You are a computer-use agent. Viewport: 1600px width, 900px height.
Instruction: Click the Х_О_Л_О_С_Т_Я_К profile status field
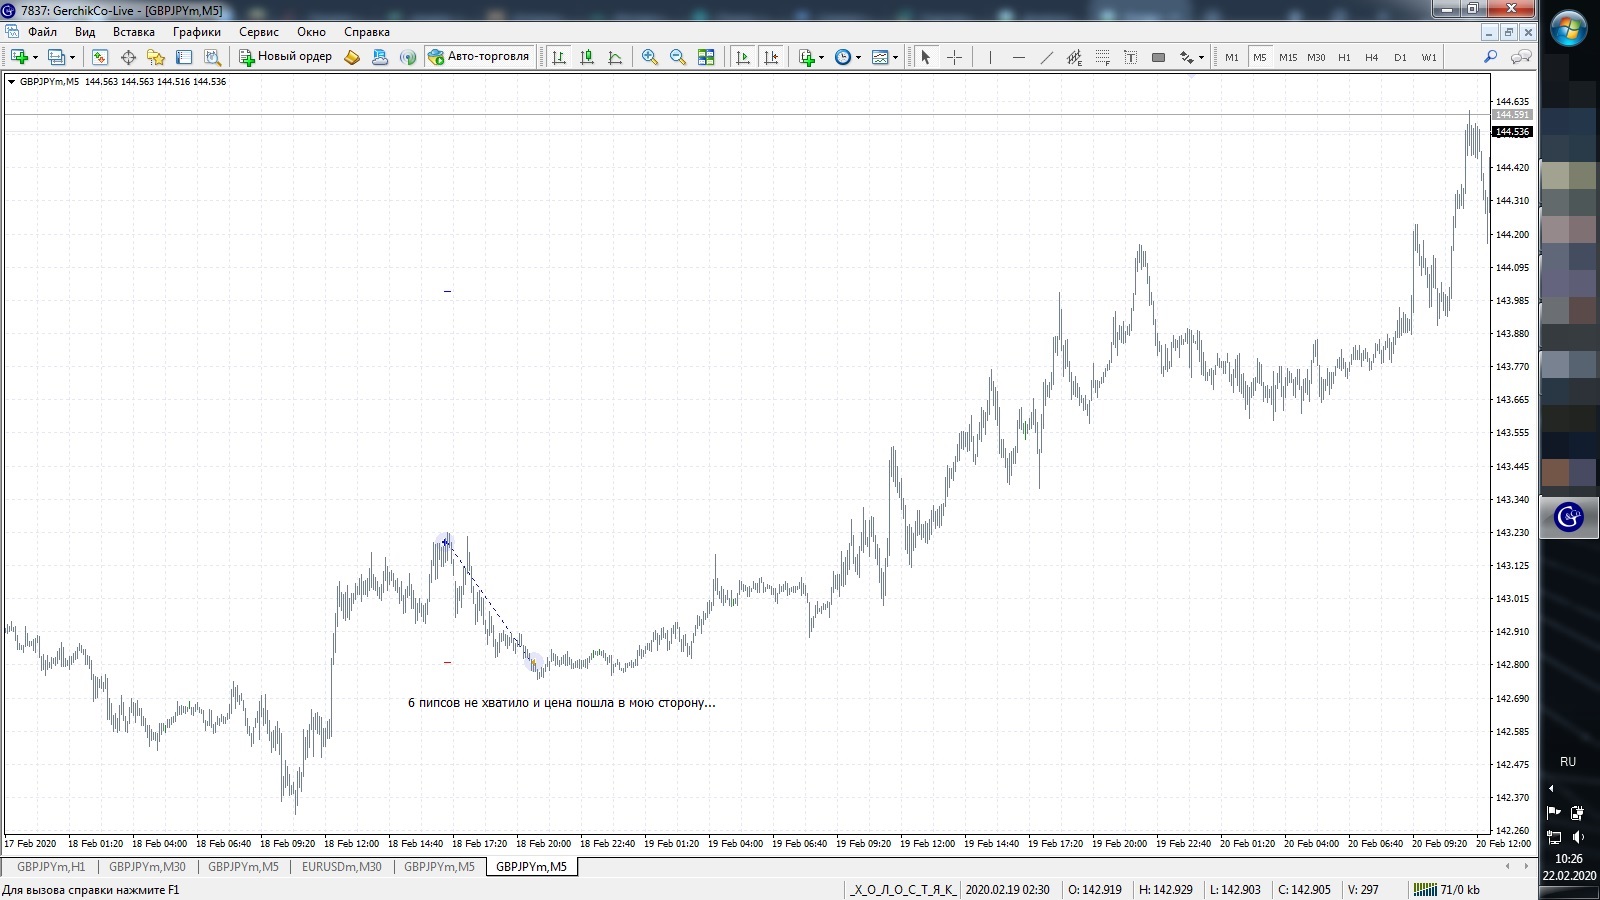click(903, 890)
